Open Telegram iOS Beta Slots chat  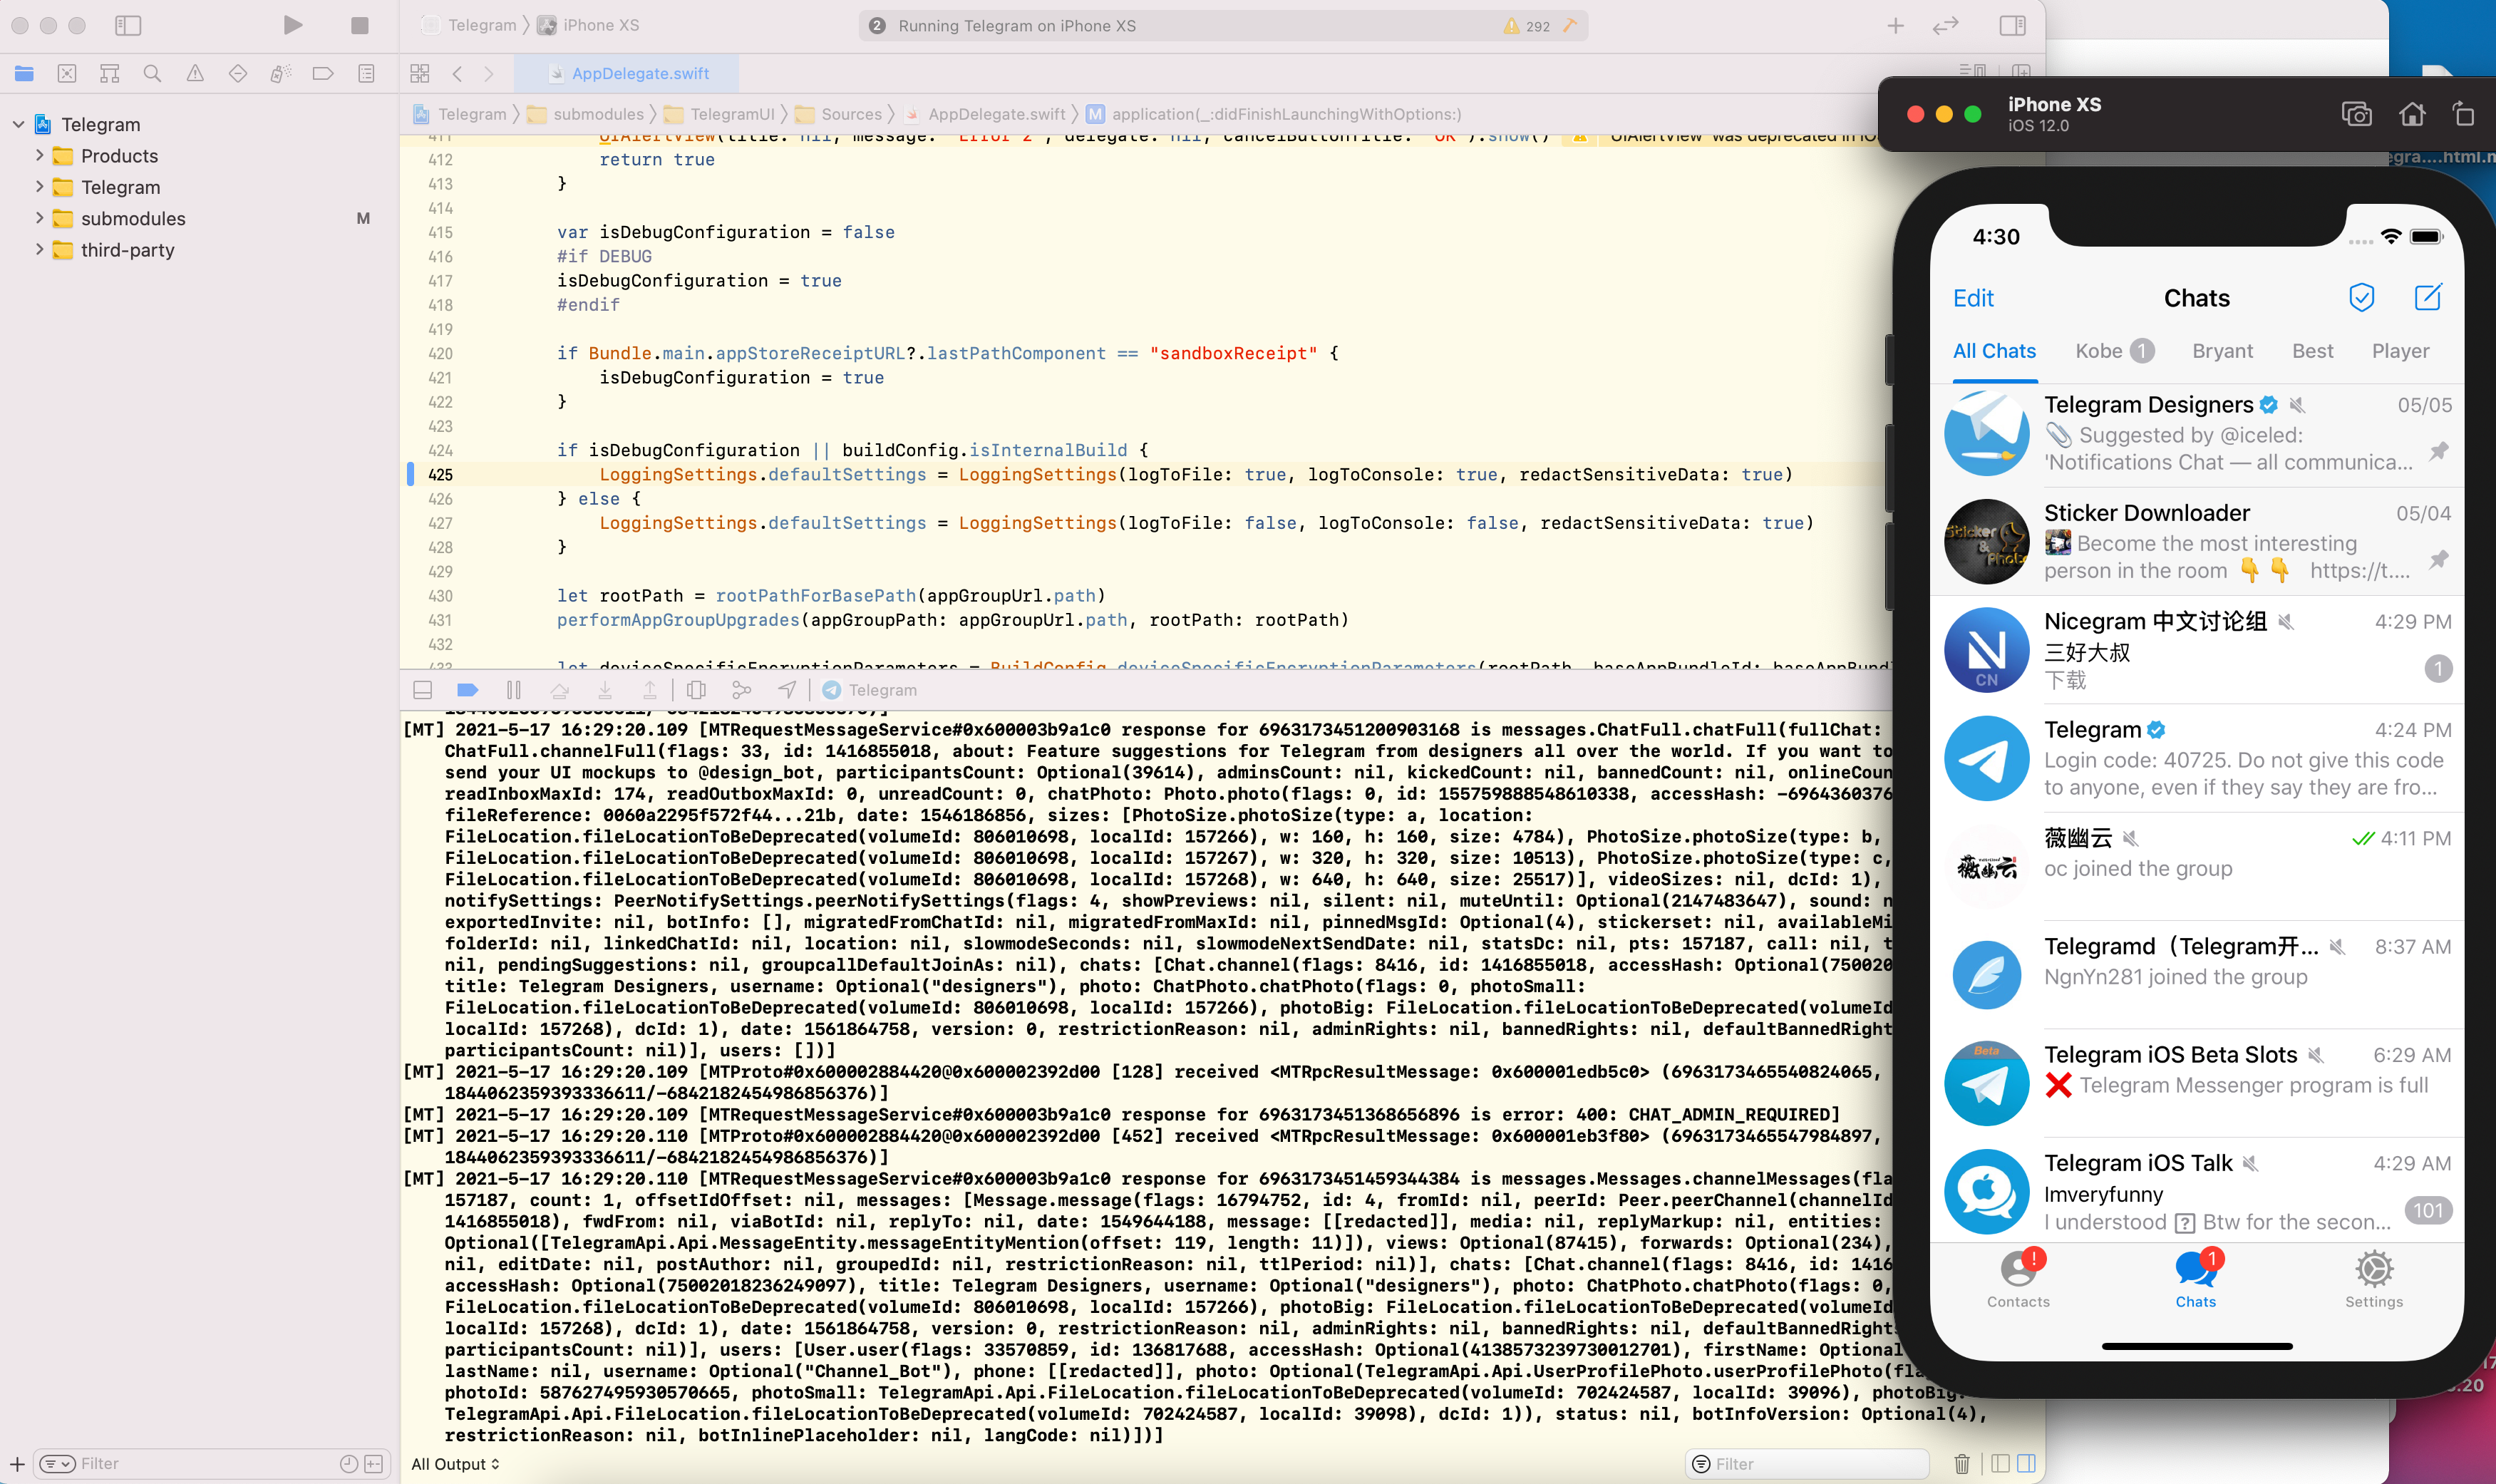[2197, 1083]
